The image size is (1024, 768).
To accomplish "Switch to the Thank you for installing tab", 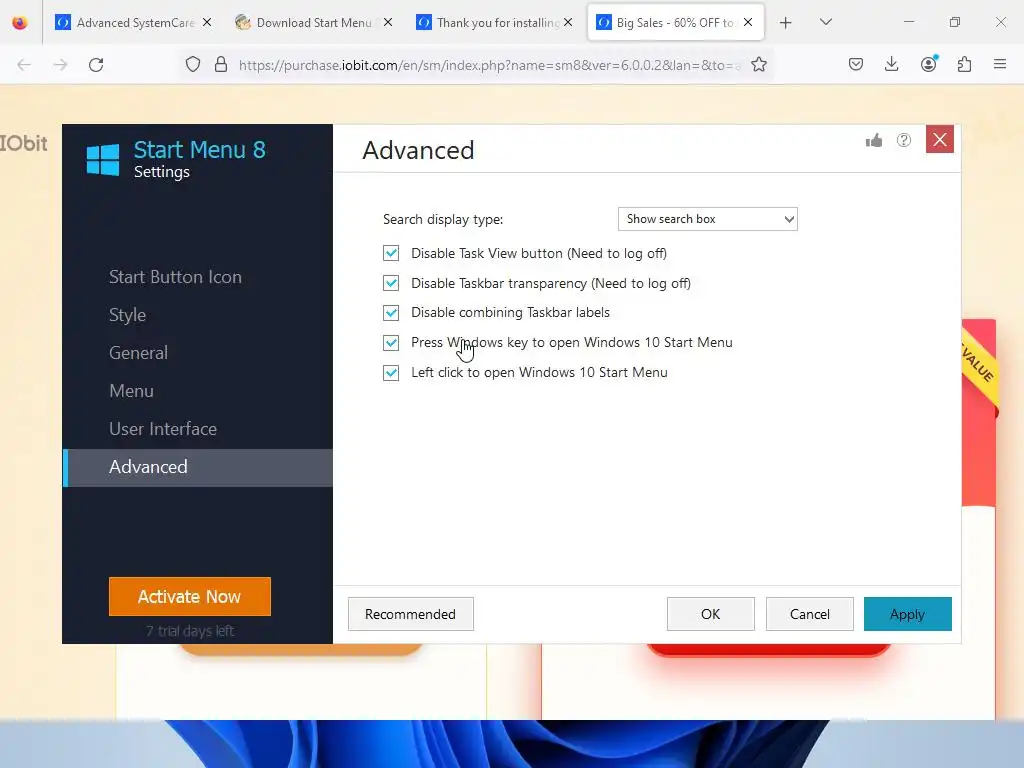I will [495, 22].
